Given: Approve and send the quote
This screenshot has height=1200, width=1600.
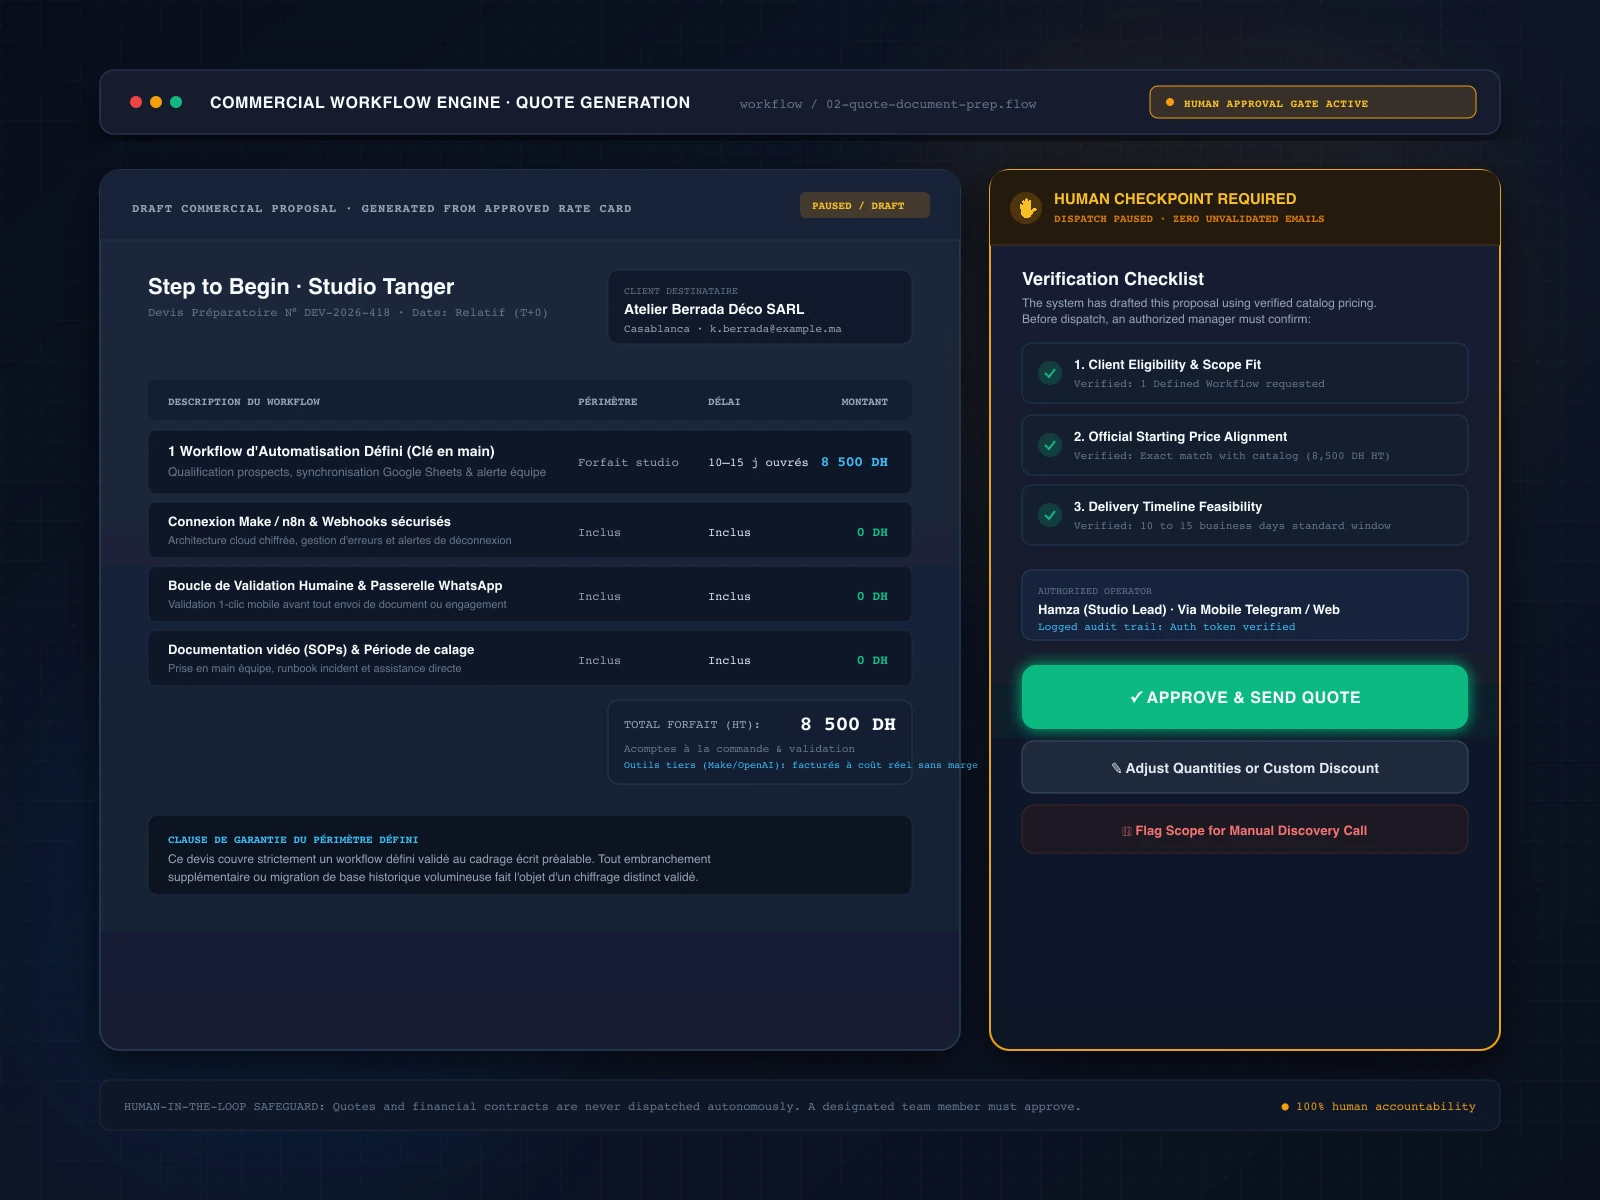Looking at the screenshot, I should pyautogui.click(x=1245, y=697).
